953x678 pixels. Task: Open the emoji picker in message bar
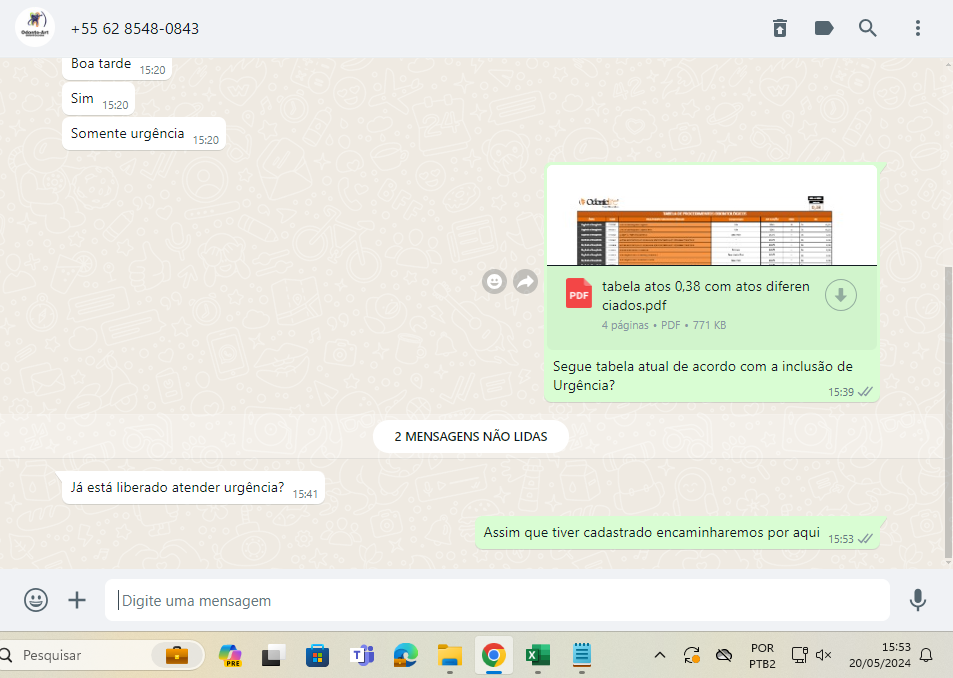pos(36,600)
